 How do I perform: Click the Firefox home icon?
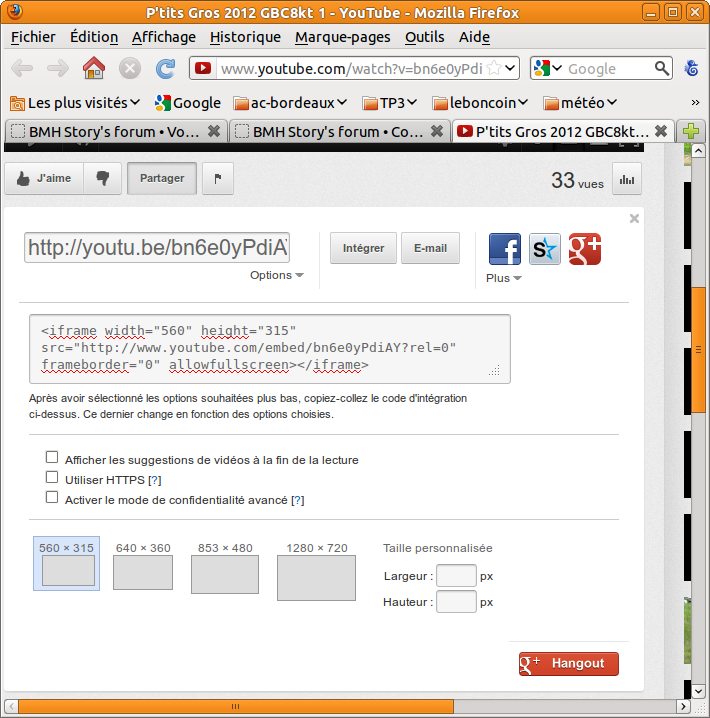(94, 68)
